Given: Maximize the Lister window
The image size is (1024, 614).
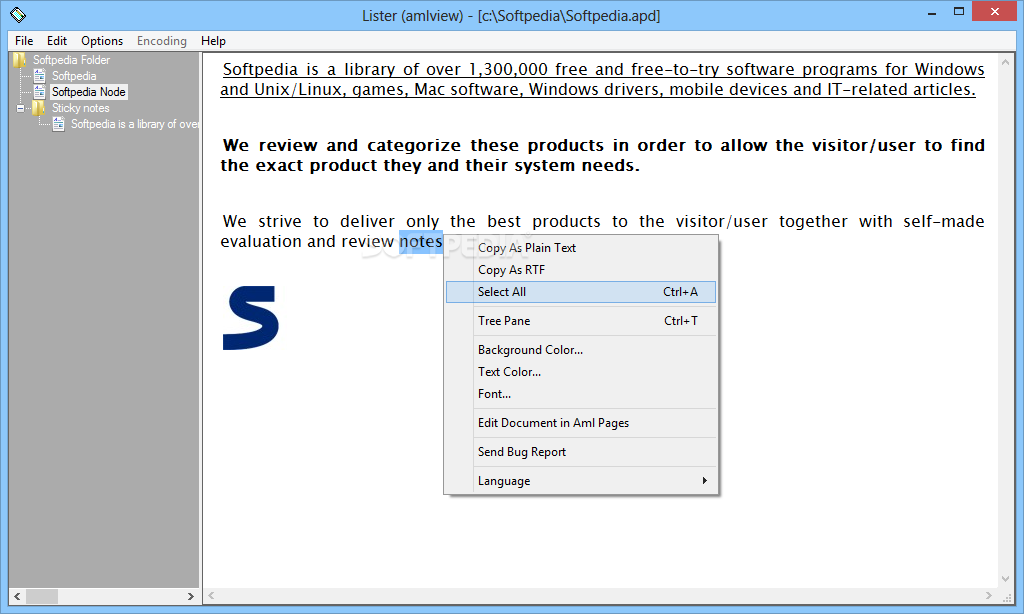Looking at the screenshot, I should pyautogui.click(x=959, y=11).
